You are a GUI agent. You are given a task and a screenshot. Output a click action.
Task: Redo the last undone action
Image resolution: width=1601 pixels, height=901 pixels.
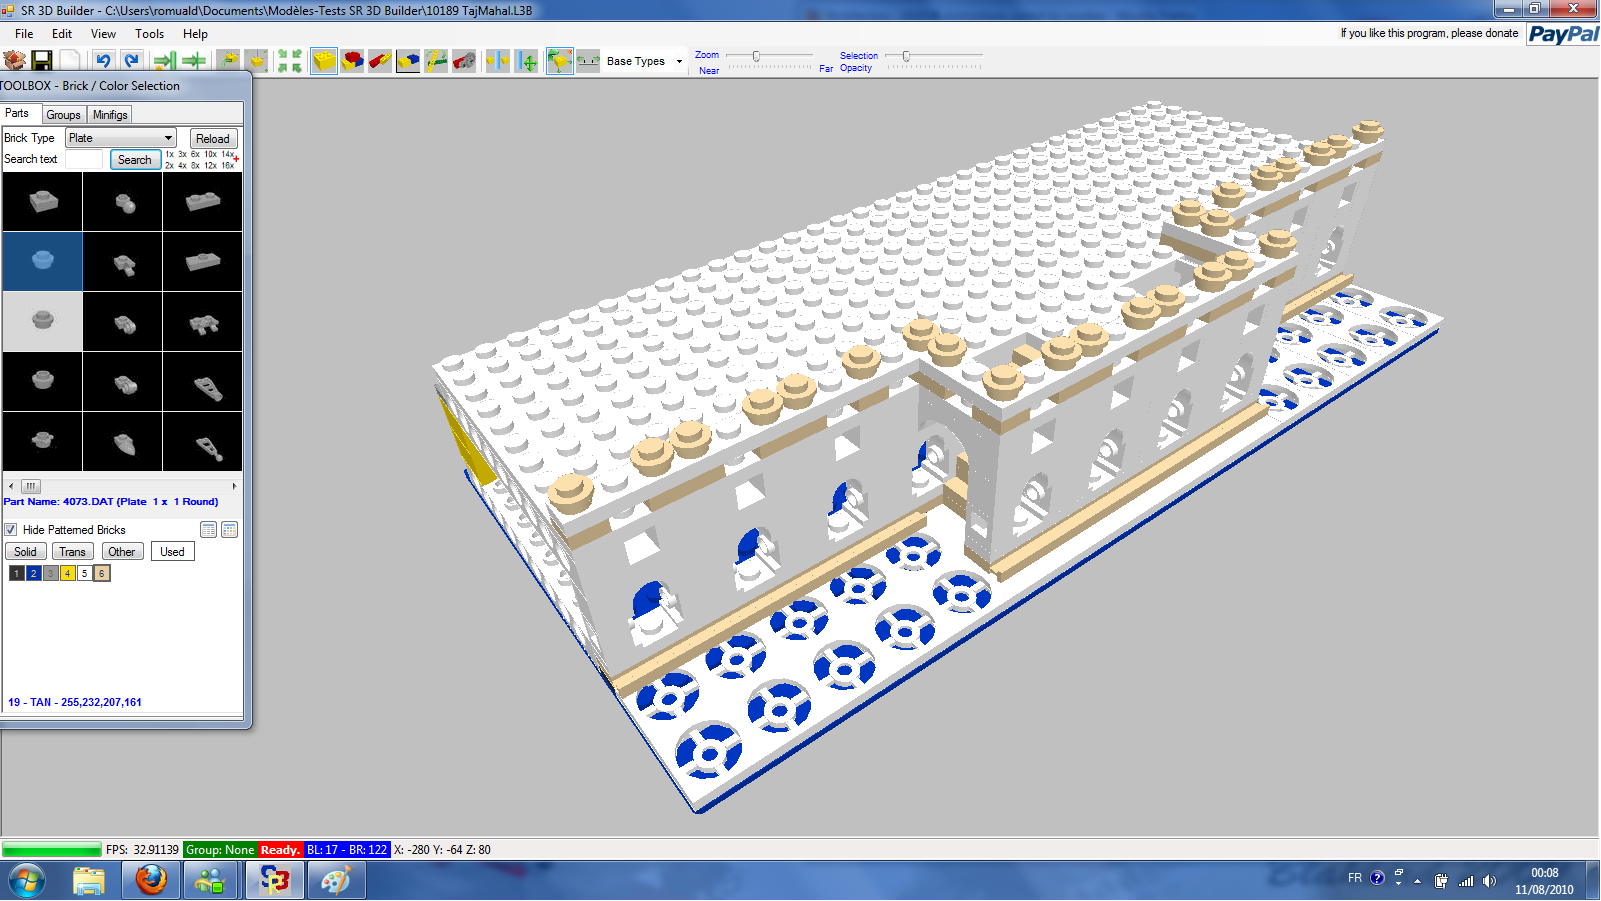click(131, 61)
